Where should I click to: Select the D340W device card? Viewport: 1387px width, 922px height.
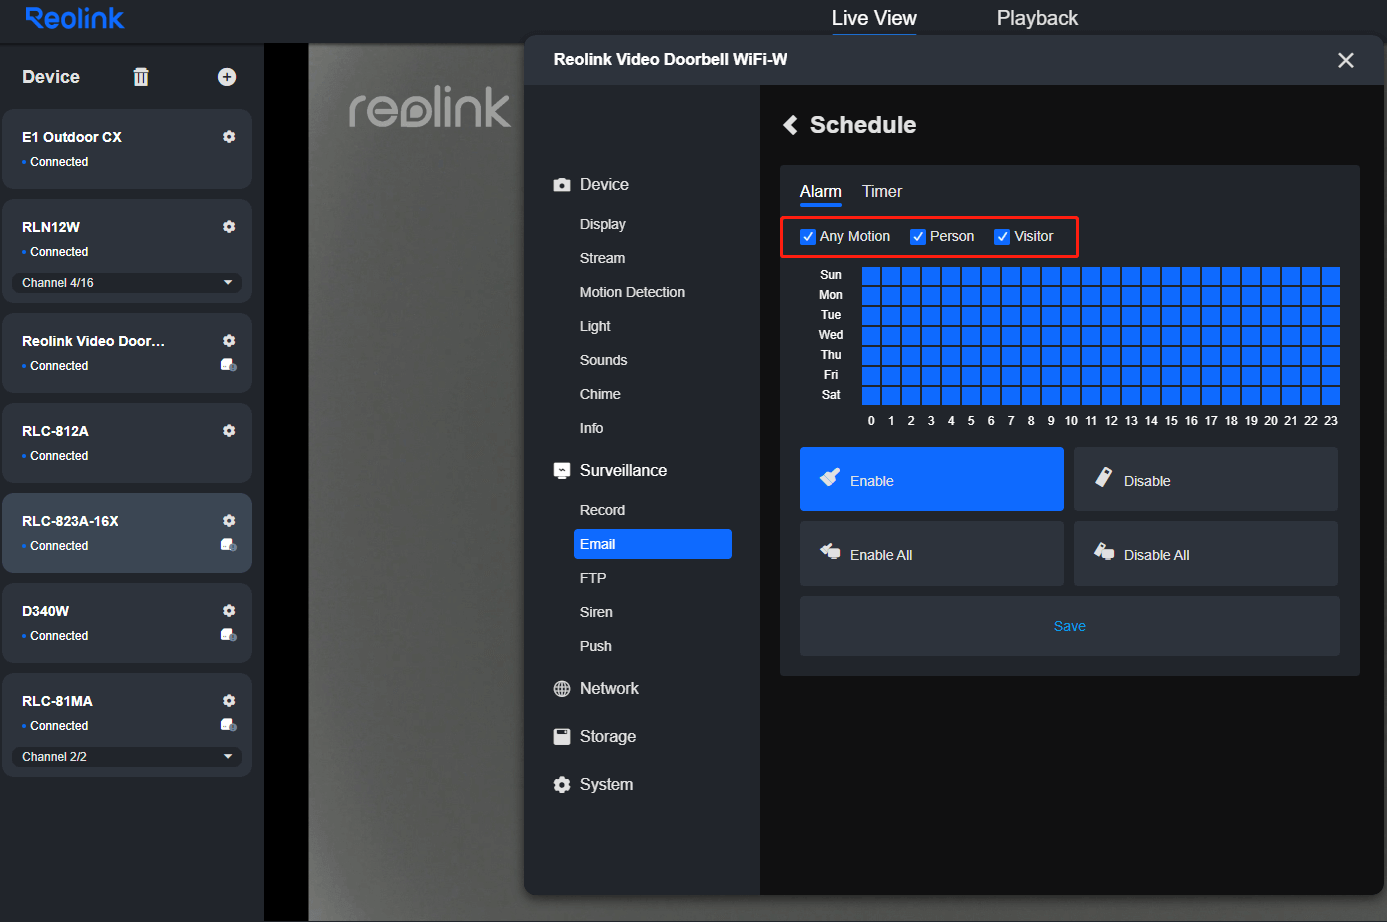point(127,623)
